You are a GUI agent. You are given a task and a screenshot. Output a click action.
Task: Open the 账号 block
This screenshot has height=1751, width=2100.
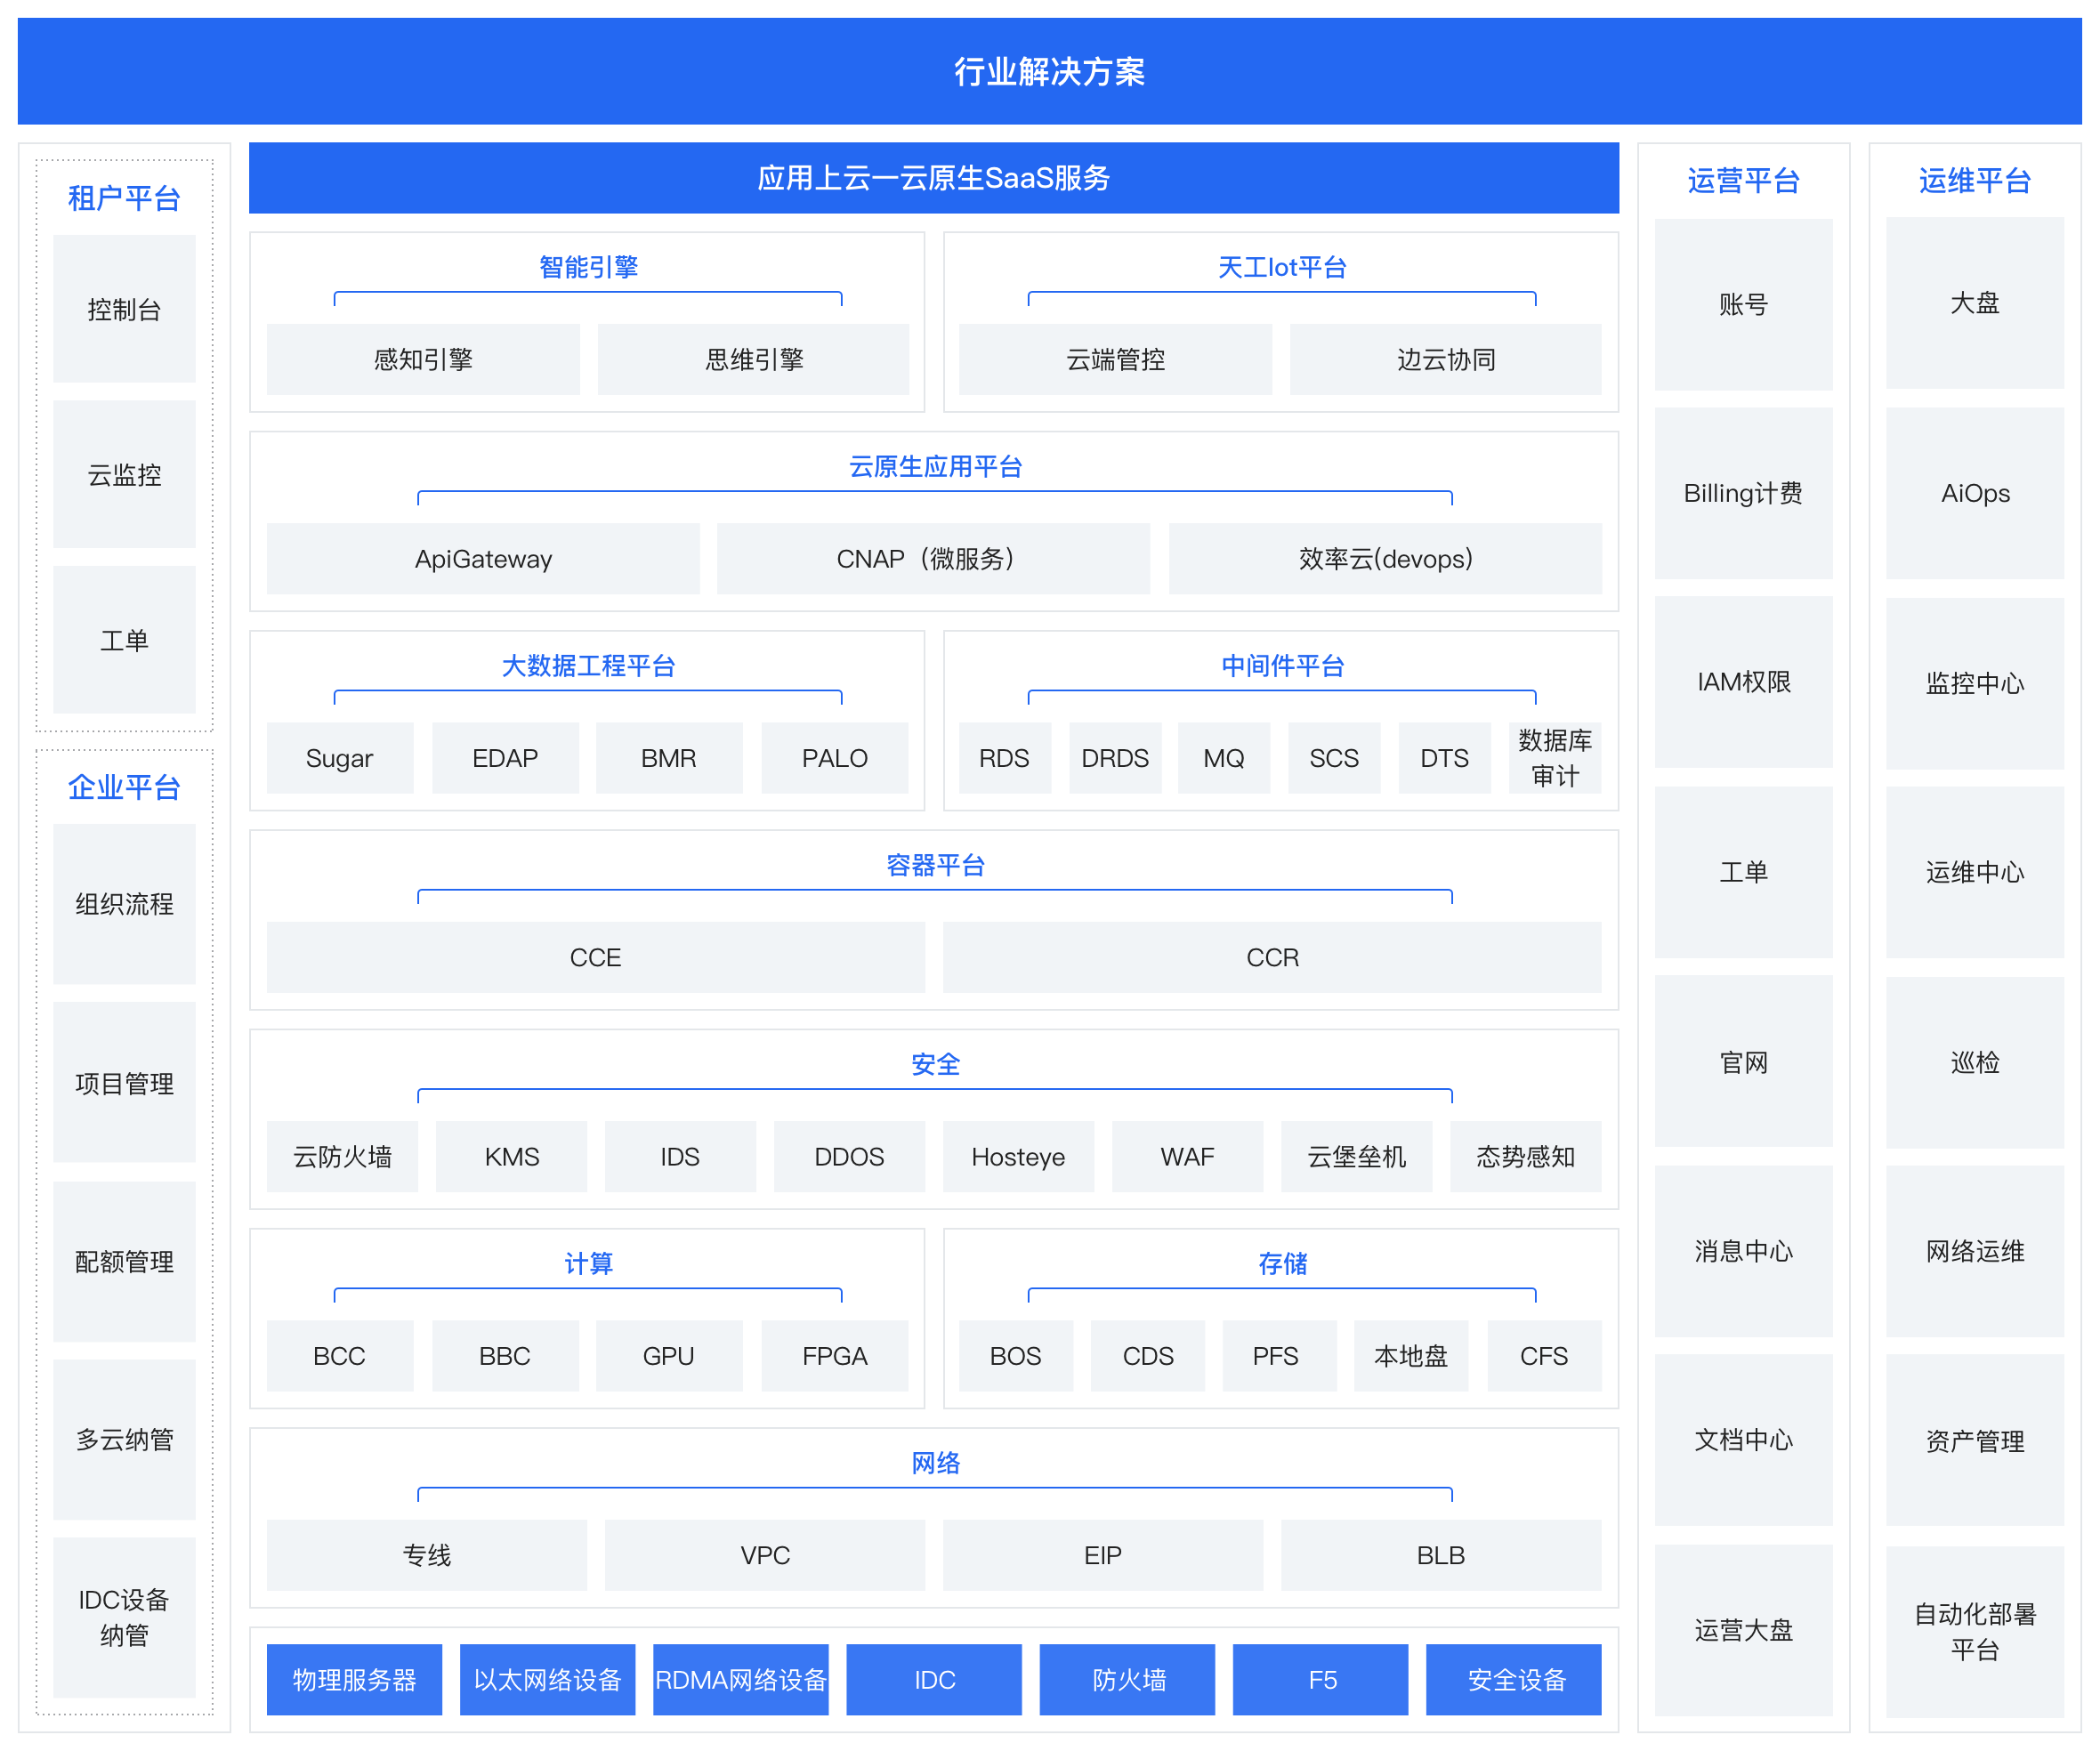click(1743, 304)
